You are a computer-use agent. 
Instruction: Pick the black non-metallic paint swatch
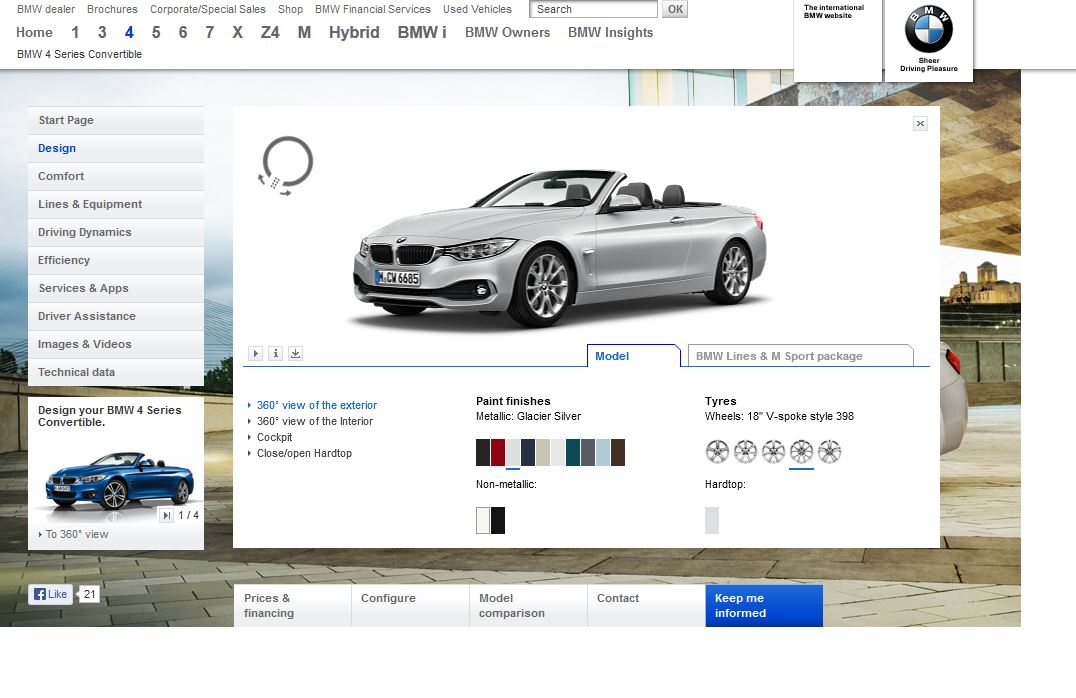(x=498, y=520)
